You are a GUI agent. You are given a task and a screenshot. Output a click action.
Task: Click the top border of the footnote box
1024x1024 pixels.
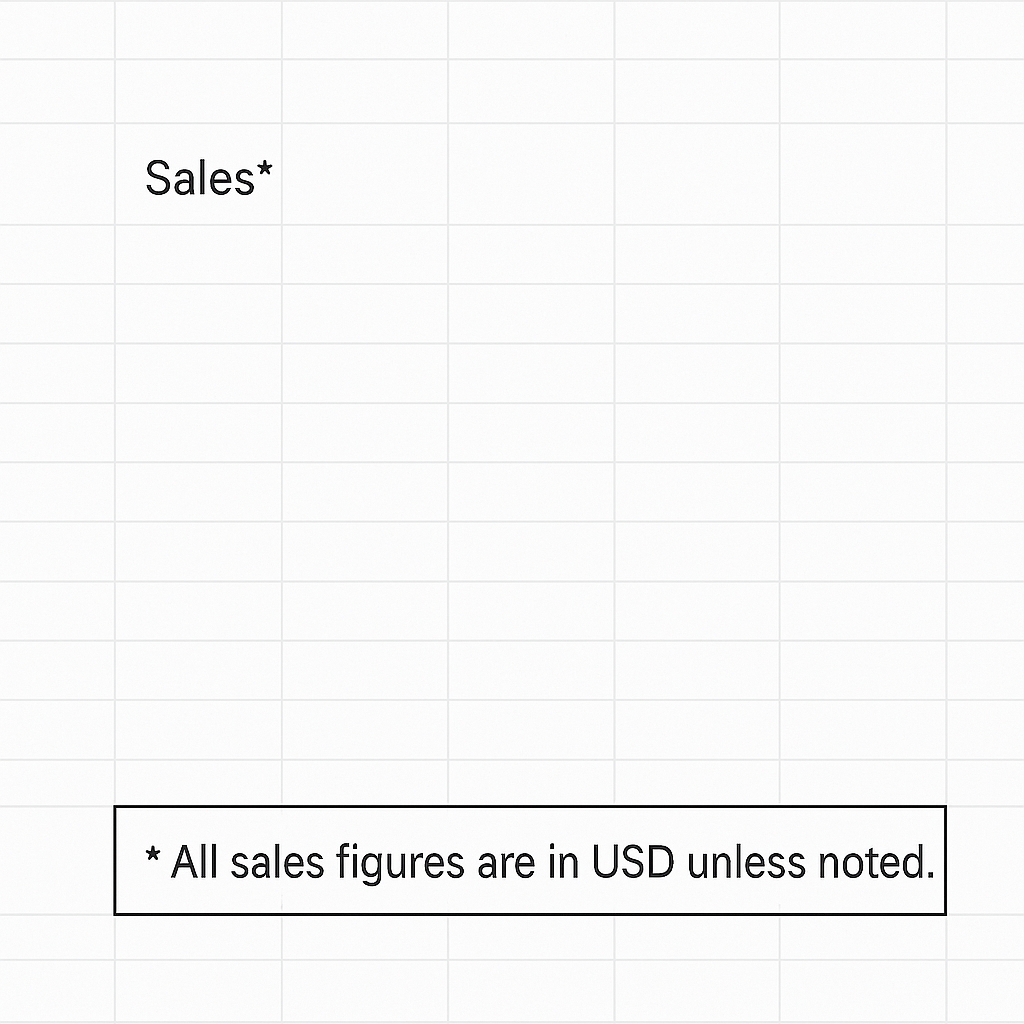point(530,806)
